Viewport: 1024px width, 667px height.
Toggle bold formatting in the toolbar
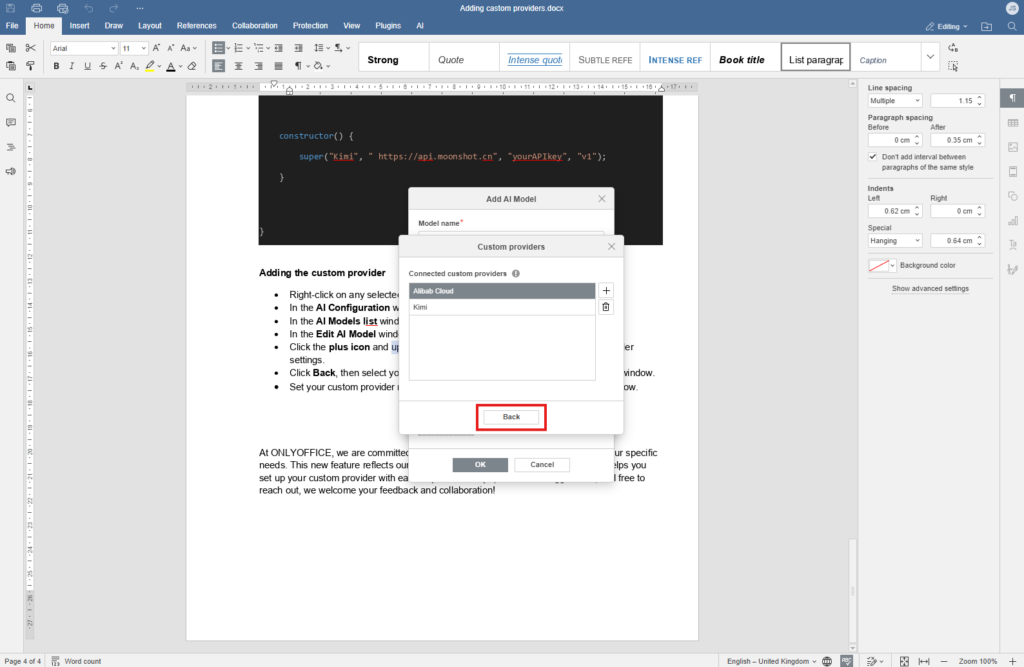56,65
